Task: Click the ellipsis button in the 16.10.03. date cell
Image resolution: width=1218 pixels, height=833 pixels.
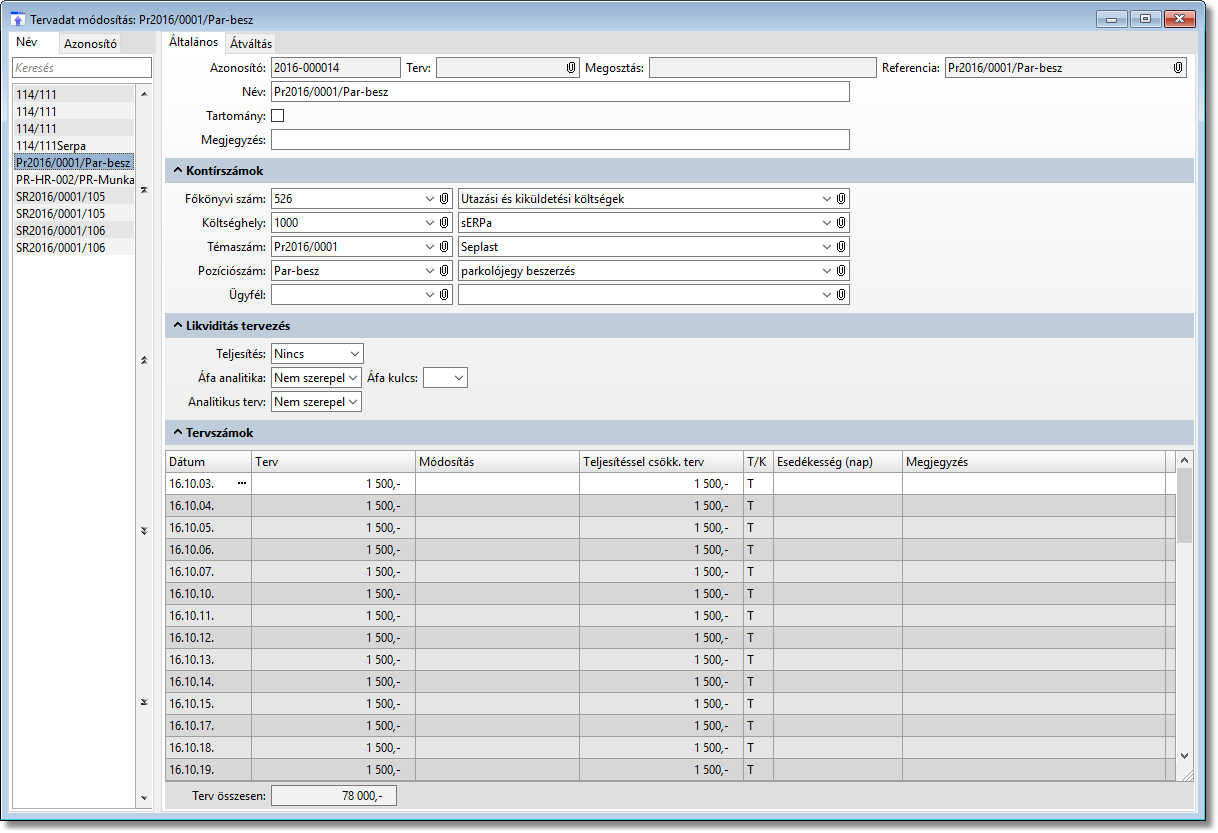Action: (241, 484)
